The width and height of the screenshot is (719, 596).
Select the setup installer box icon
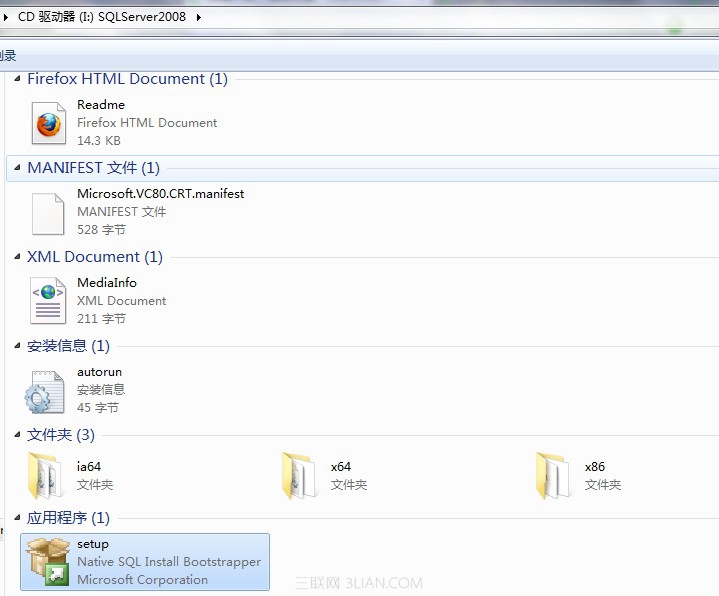click(47, 562)
